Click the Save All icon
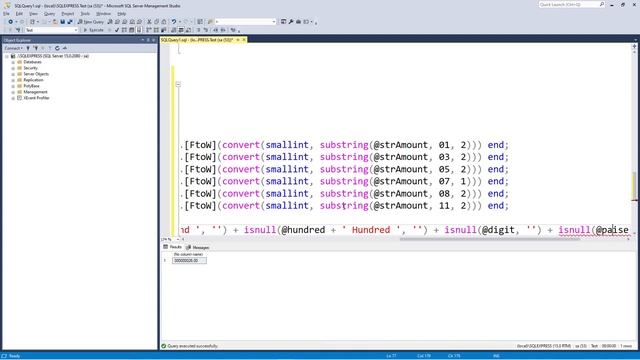The image size is (640, 360). 70,22
